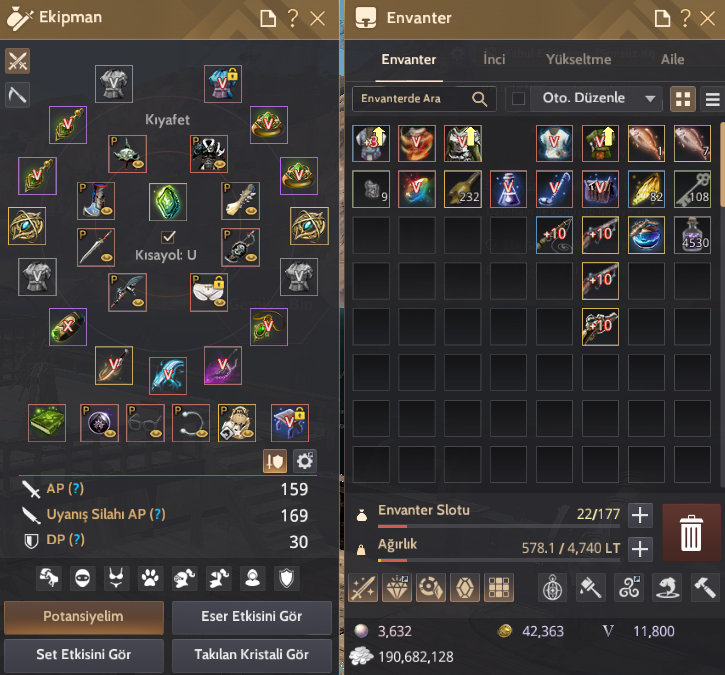Open the Yükseltme tab
Screen dimensions: 725x675
point(578,60)
